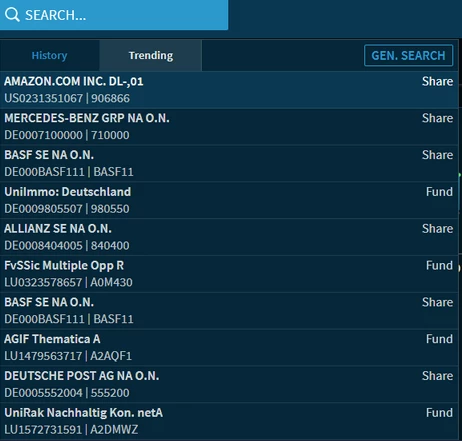This screenshot has width=462, height=441.
Task: Click LU1479563717 | A2AQF1 code line
Action: (68, 356)
